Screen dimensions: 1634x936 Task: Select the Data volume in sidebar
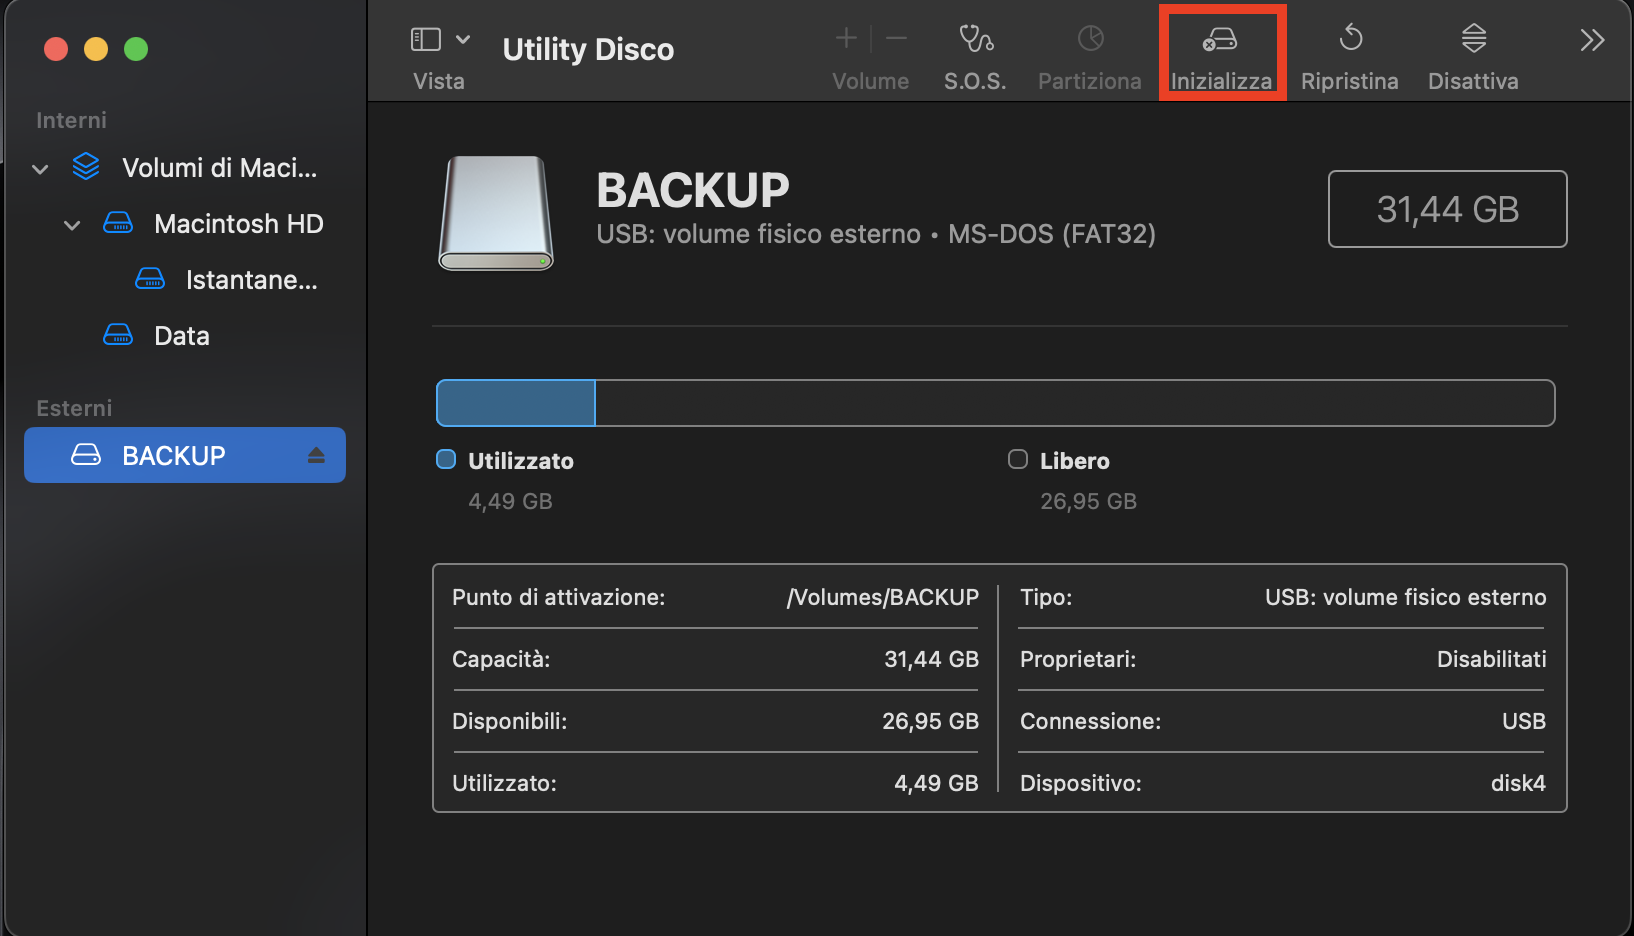point(181,336)
